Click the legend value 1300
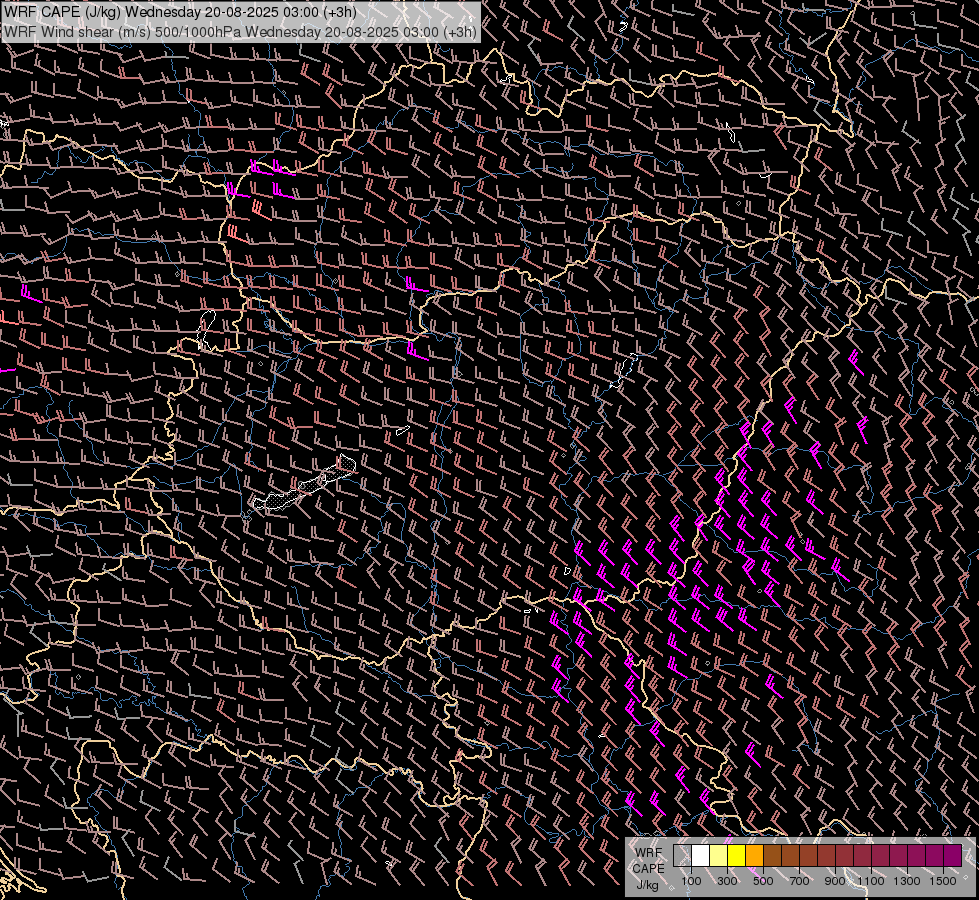 907,881
